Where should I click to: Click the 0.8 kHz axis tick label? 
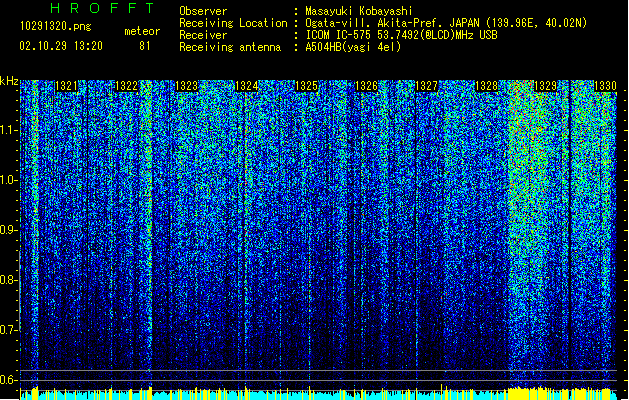click(9, 280)
